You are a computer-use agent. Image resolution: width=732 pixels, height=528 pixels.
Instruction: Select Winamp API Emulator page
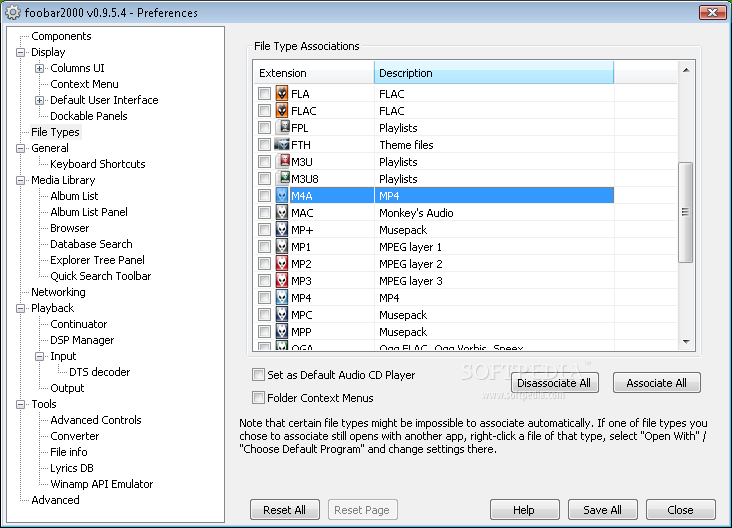tap(102, 484)
